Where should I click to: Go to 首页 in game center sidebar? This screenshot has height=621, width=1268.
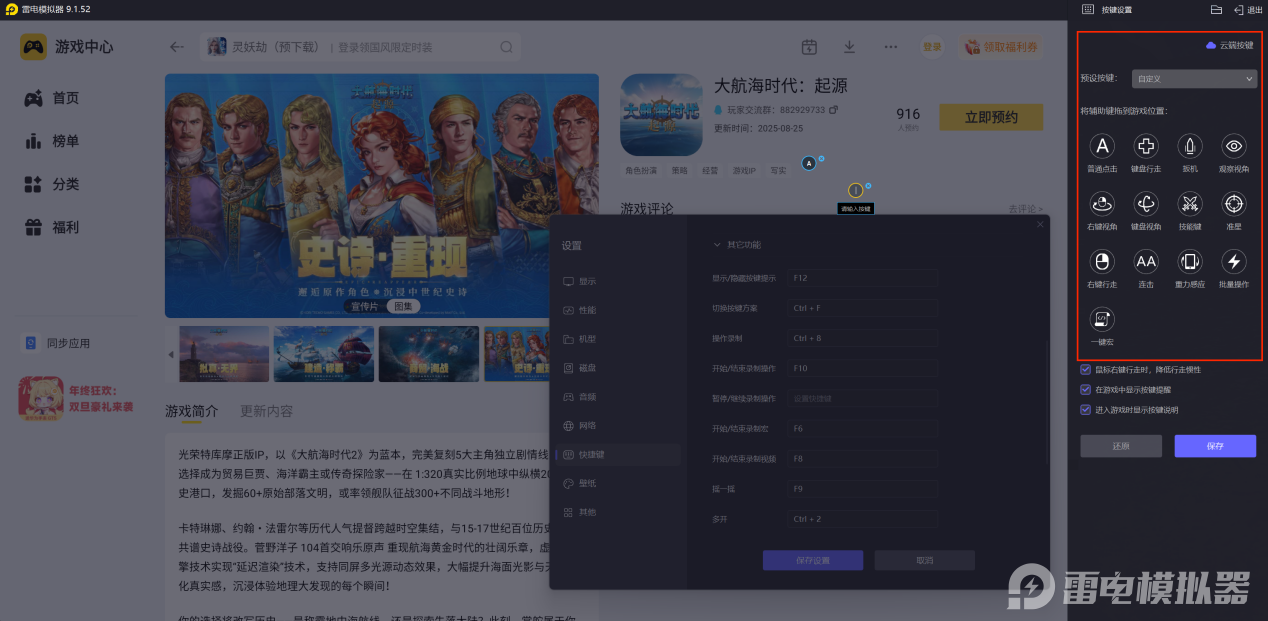52,98
